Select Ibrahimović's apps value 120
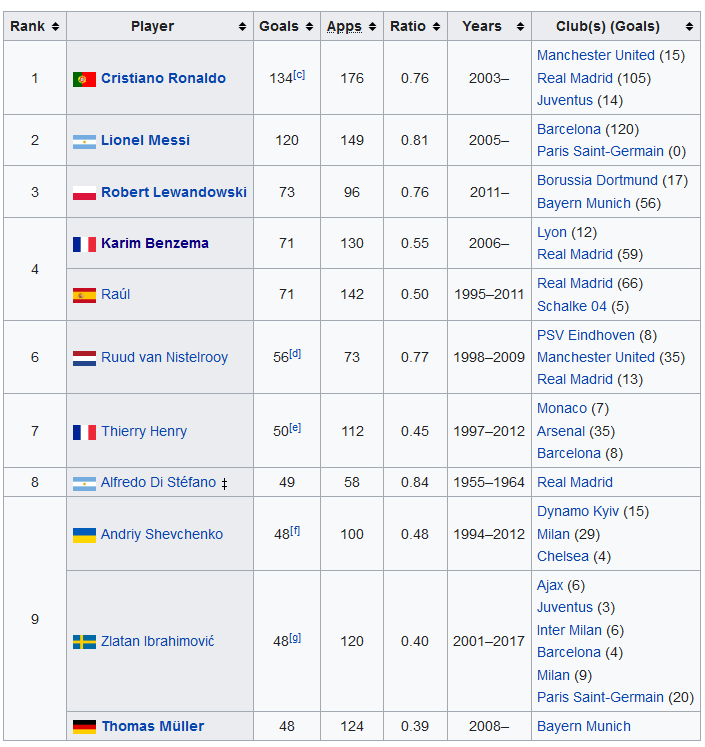 pyautogui.click(x=352, y=641)
